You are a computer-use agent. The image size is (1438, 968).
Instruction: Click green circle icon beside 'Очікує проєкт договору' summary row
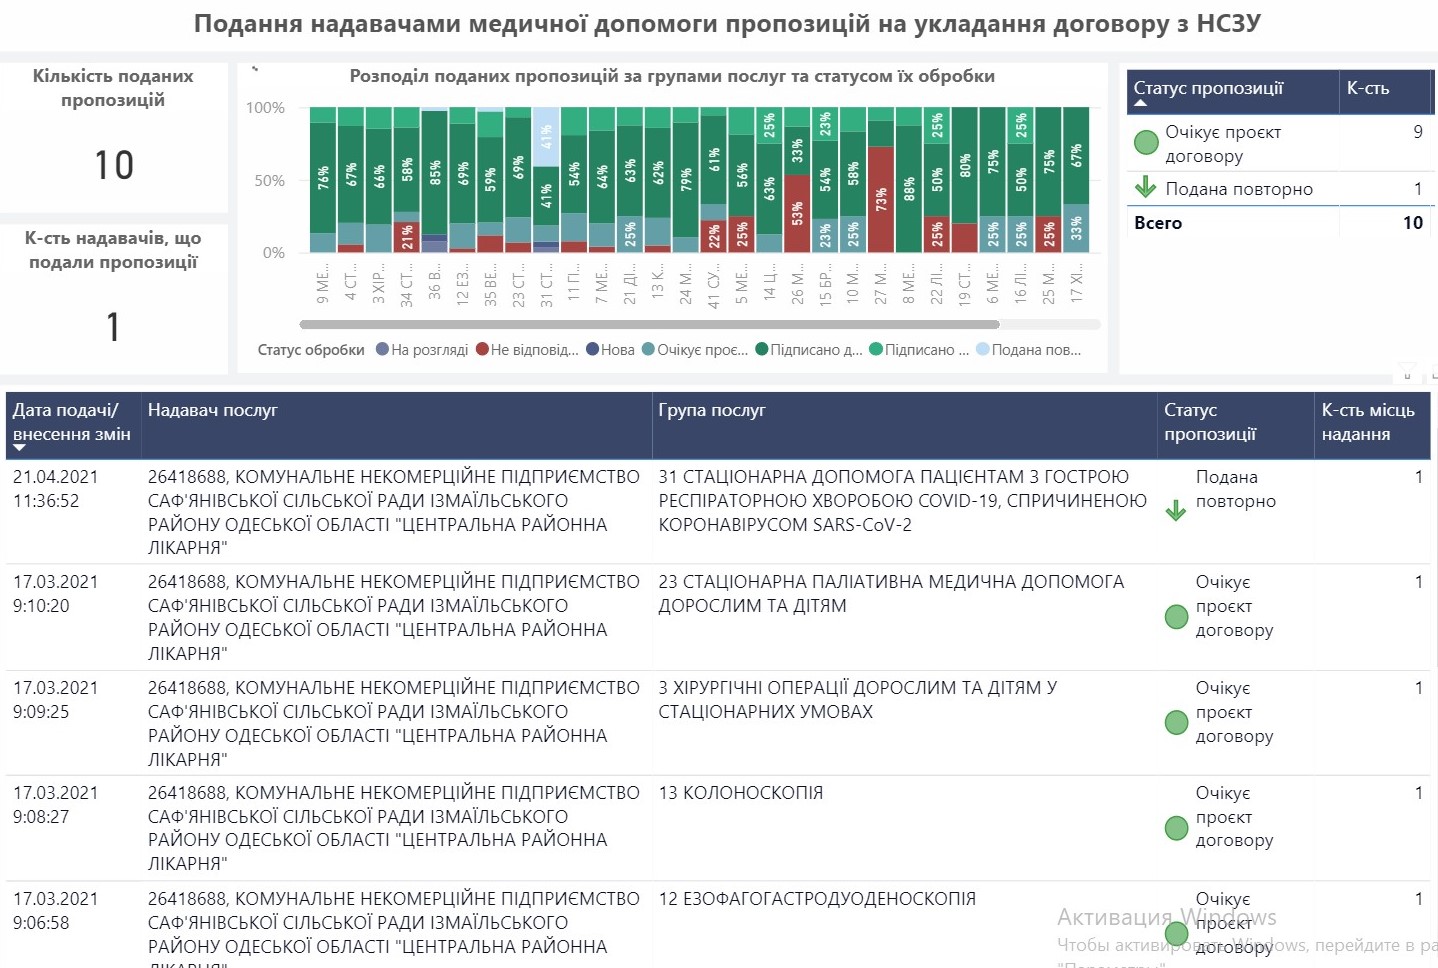tap(1146, 143)
